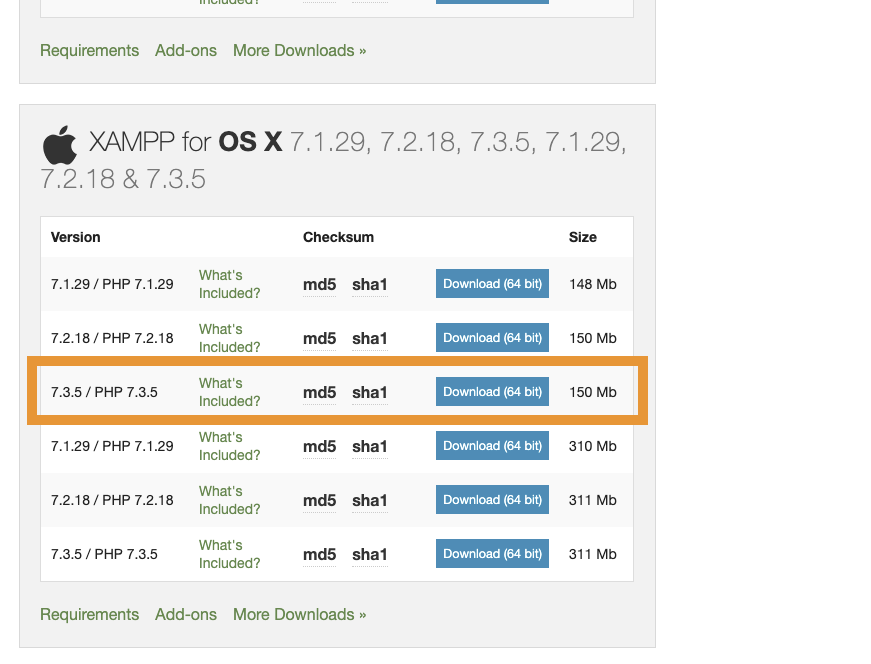Open What's Included for the 310 Mb row
Viewport: 871px width, 664px height.
[229, 446]
